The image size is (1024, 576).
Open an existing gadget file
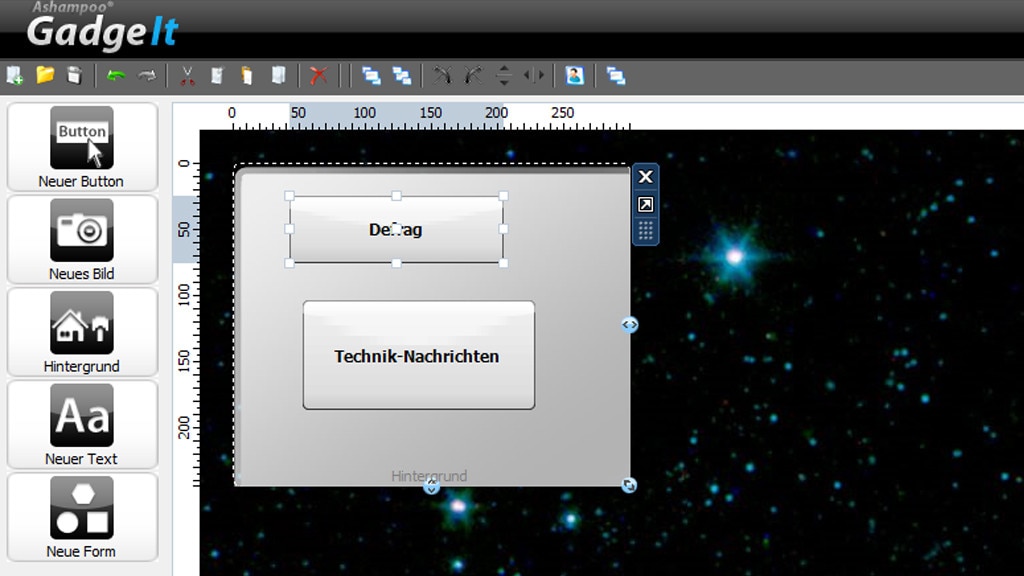click(44, 75)
